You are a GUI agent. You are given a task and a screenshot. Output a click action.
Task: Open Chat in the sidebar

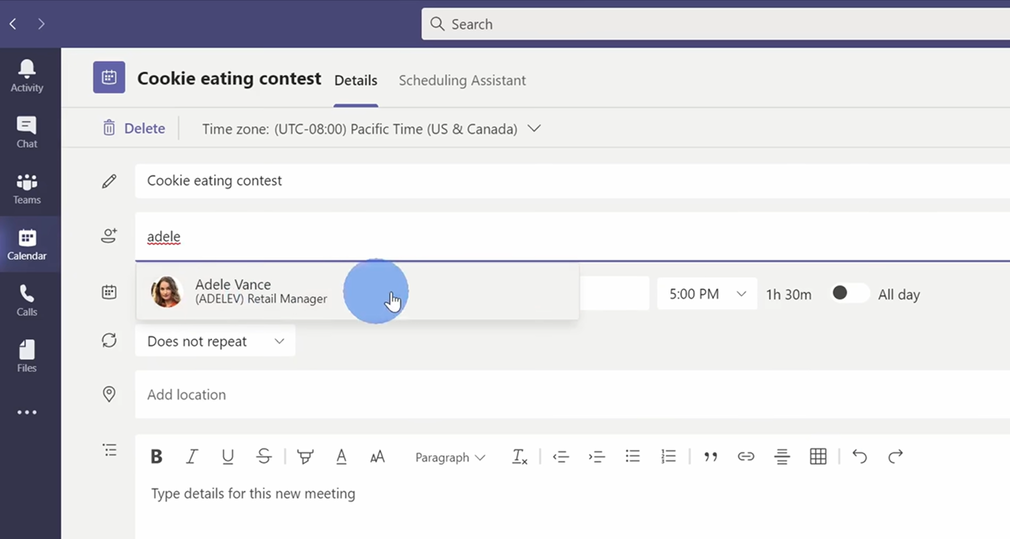pyautogui.click(x=27, y=132)
